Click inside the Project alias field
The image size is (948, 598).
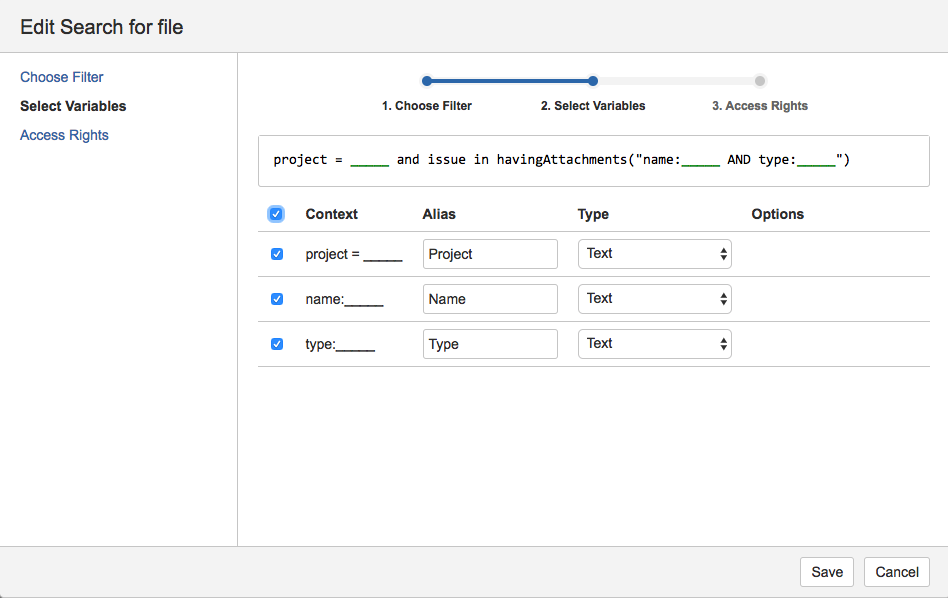click(490, 253)
